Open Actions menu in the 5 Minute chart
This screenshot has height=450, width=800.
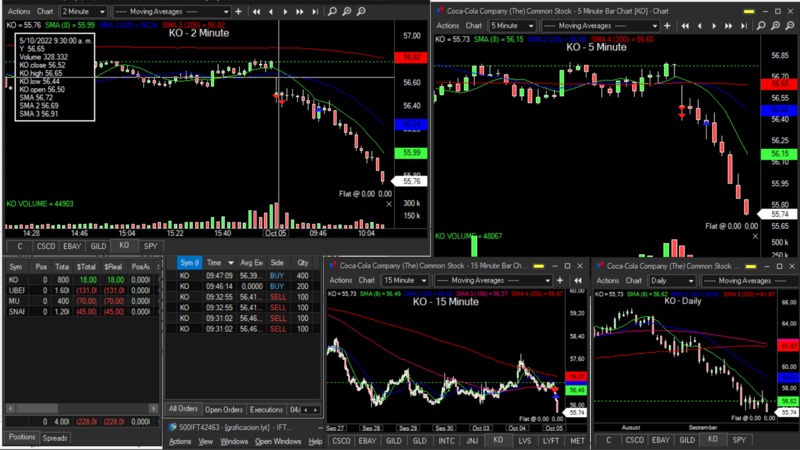click(x=448, y=25)
